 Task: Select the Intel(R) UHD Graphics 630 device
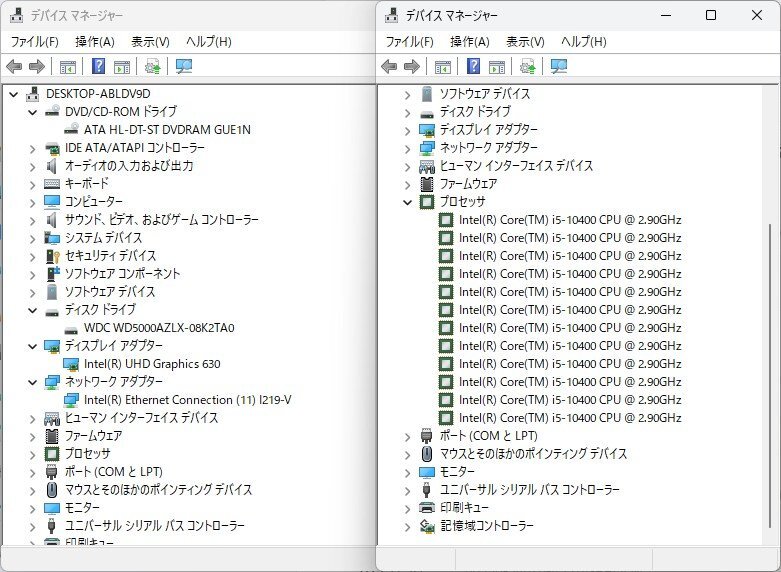click(x=152, y=364)
